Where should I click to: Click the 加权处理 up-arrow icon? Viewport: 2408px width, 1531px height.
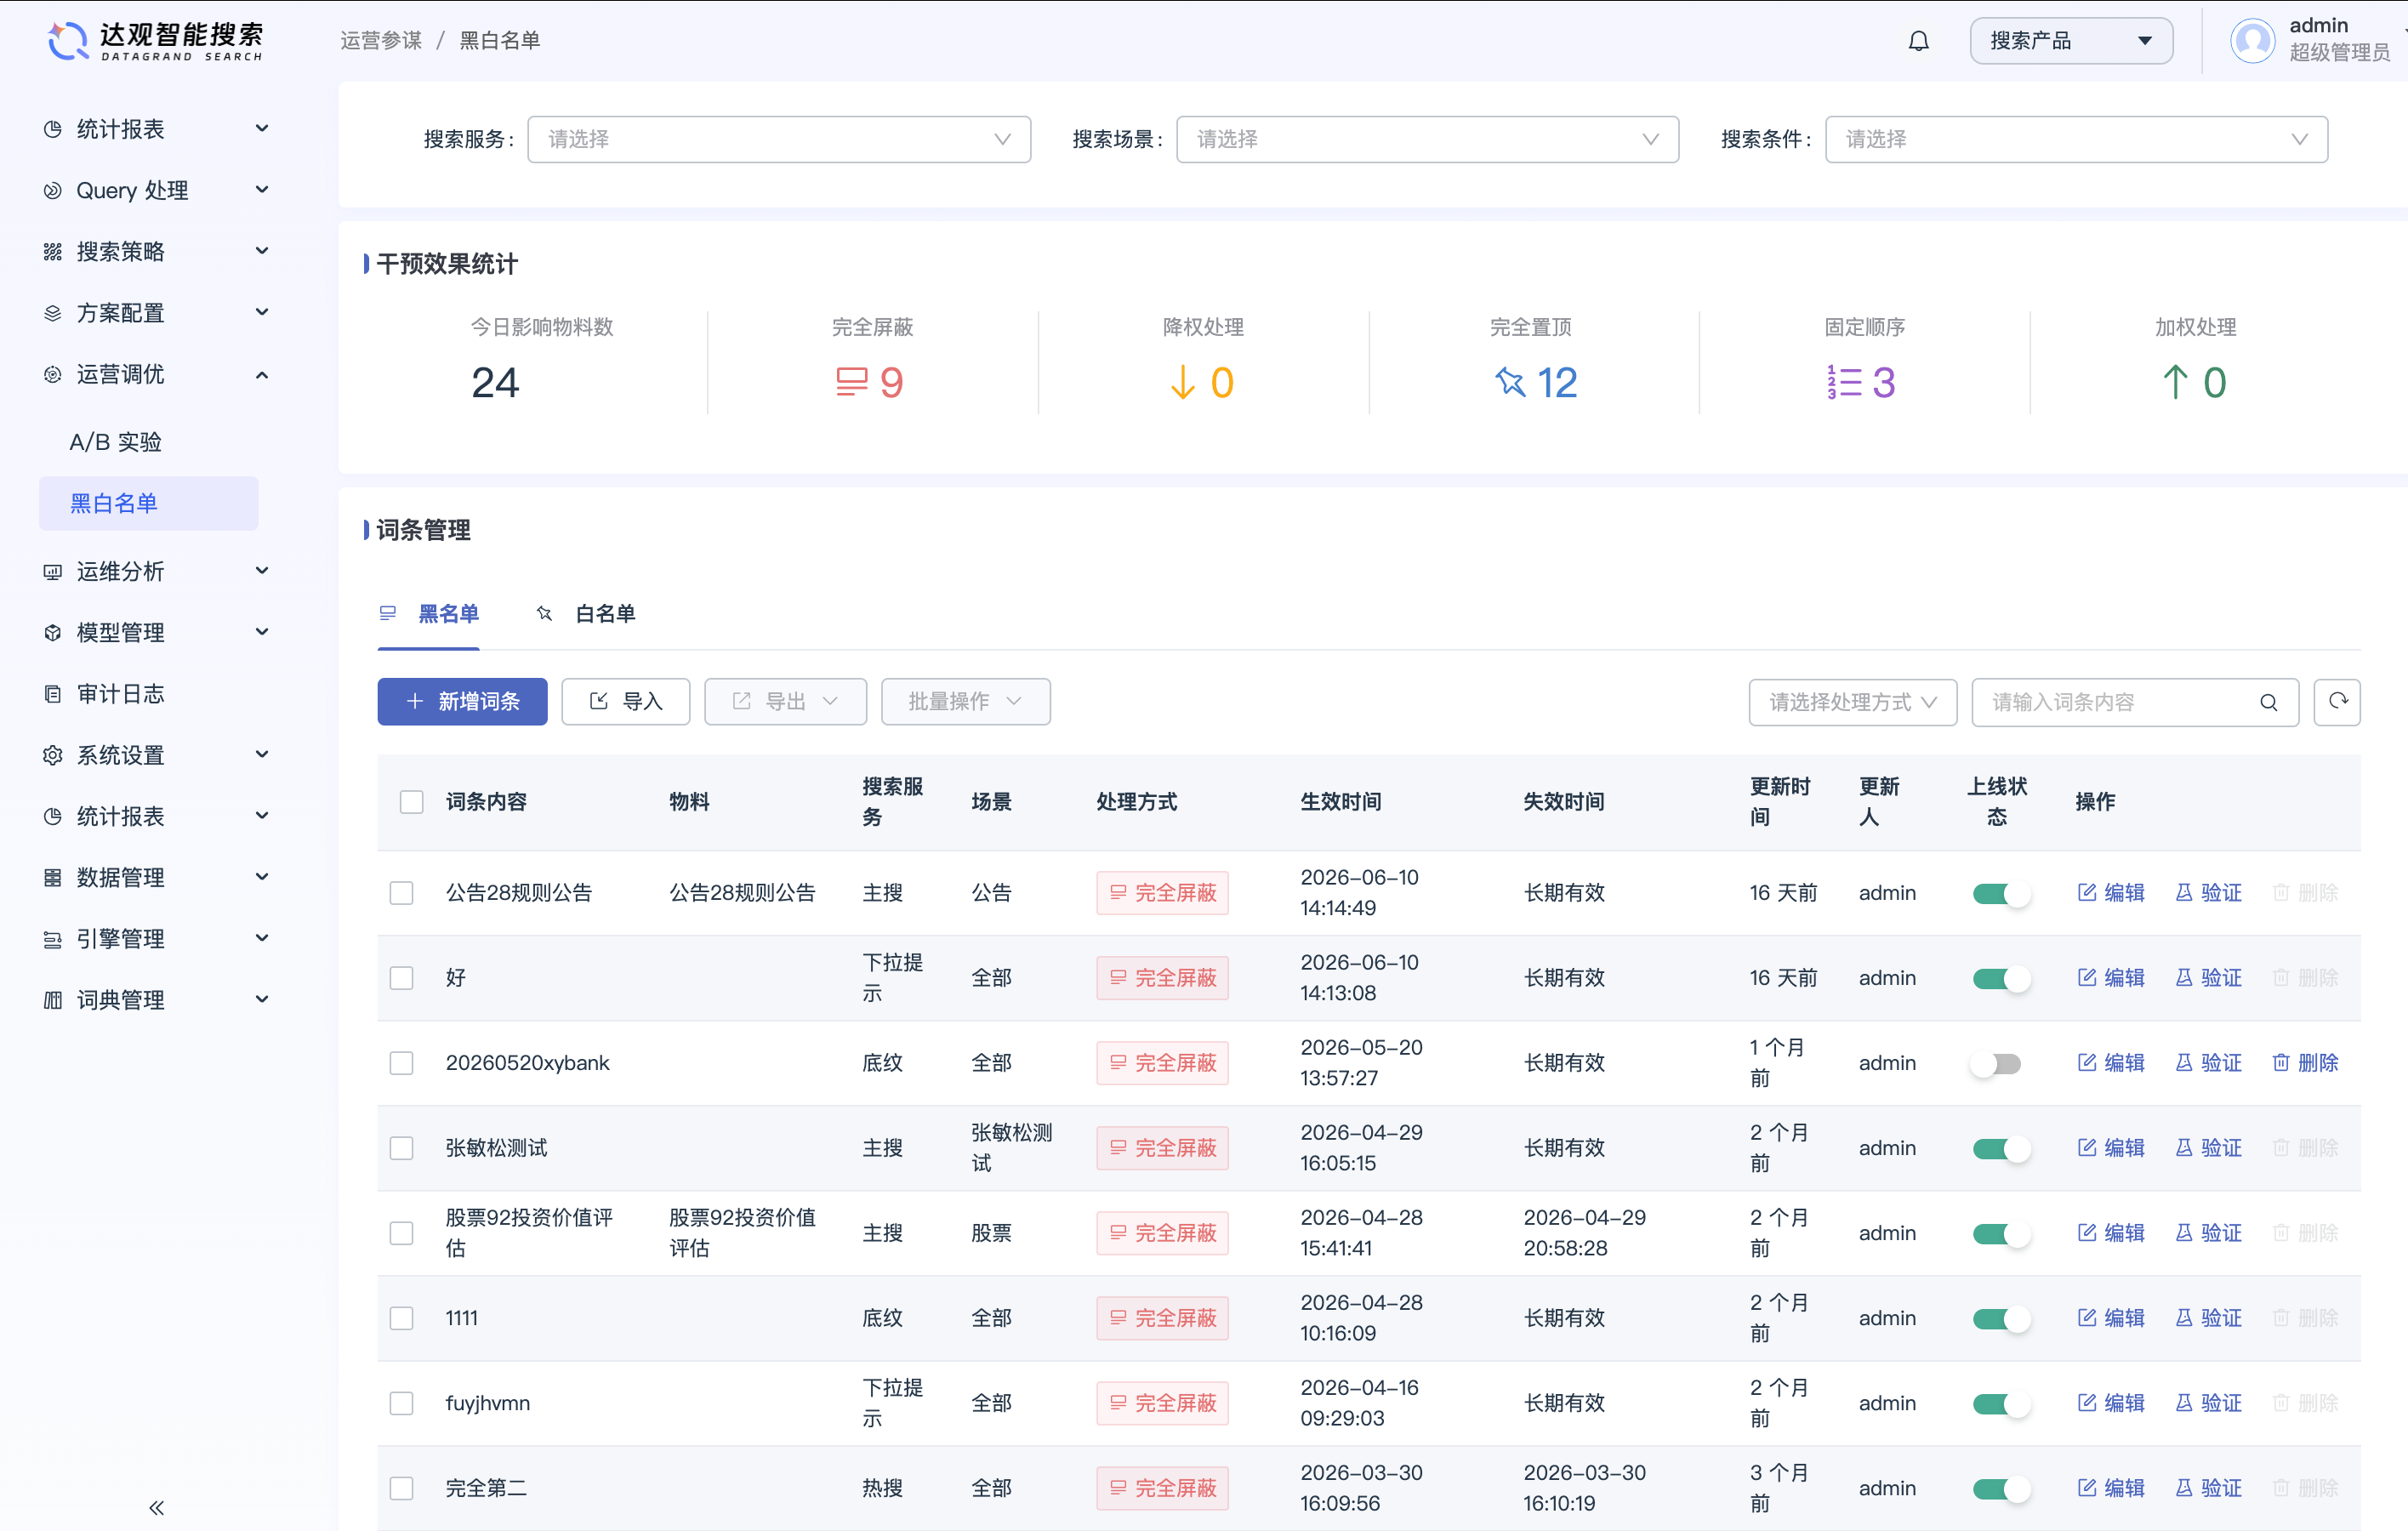click(x=2175, y=382)
